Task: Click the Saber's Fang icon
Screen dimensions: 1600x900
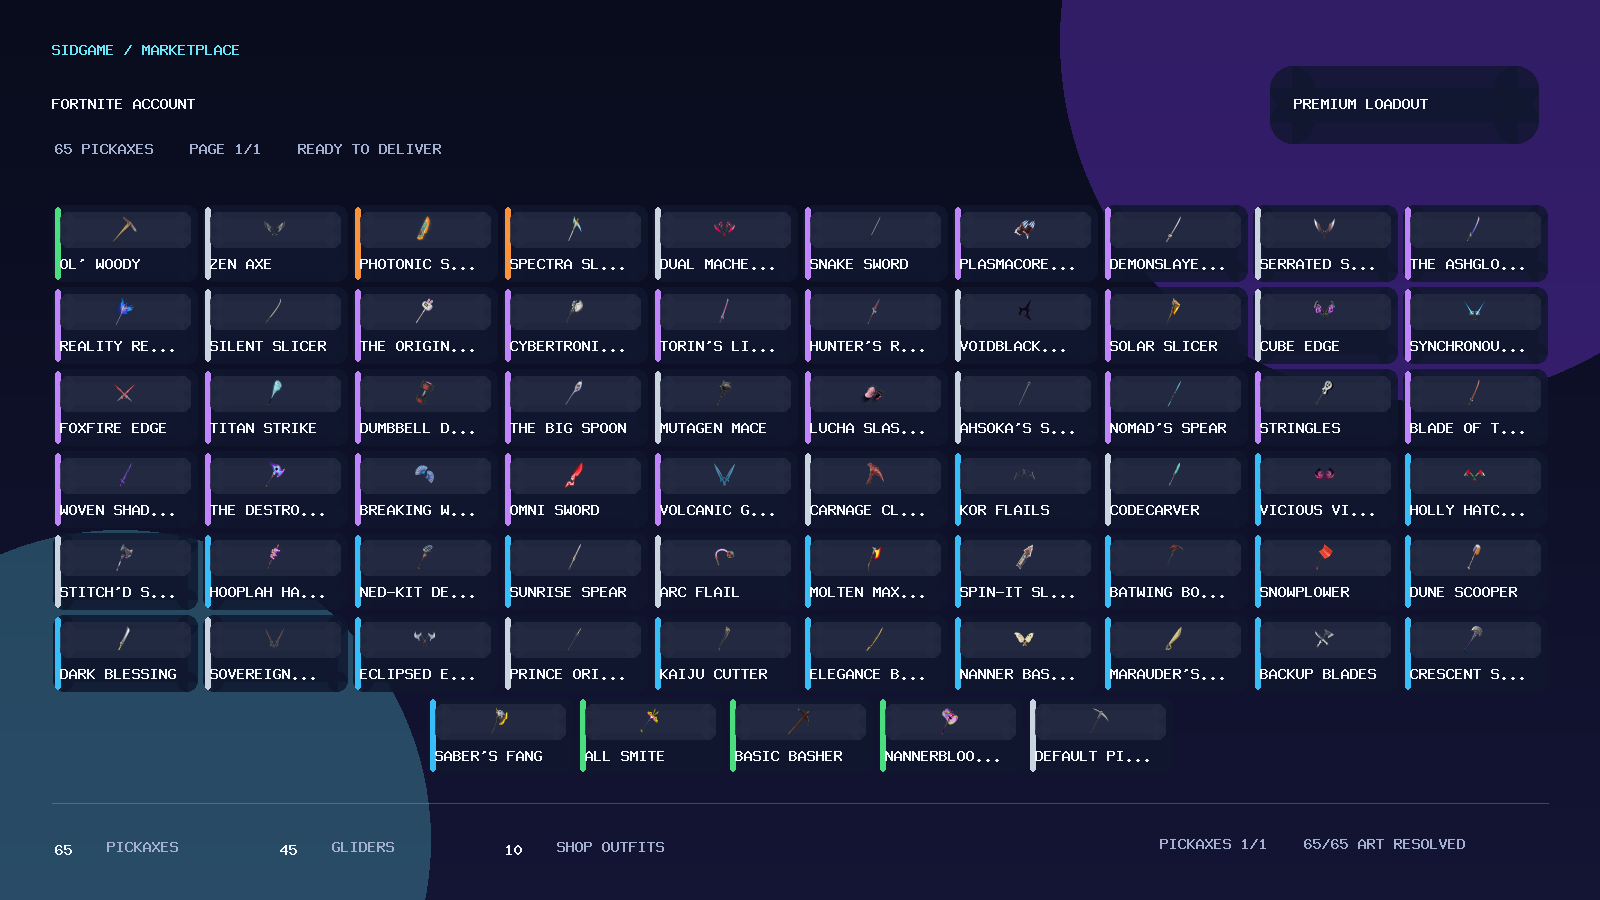Action: 500,721
